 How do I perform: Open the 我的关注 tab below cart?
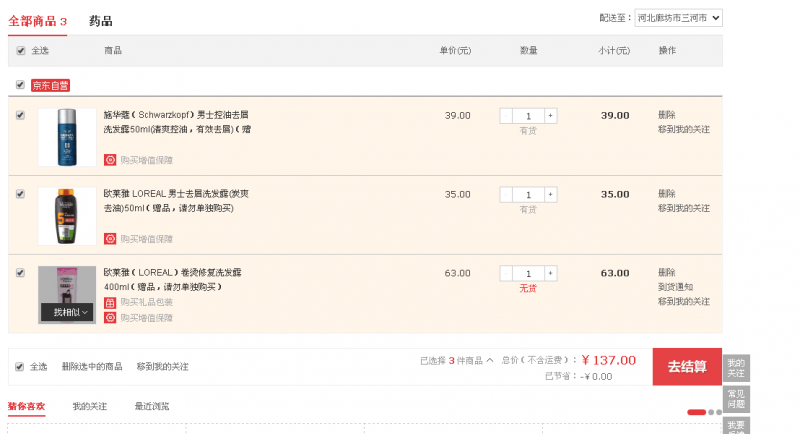pyautogui.click(x=90, y=406)
